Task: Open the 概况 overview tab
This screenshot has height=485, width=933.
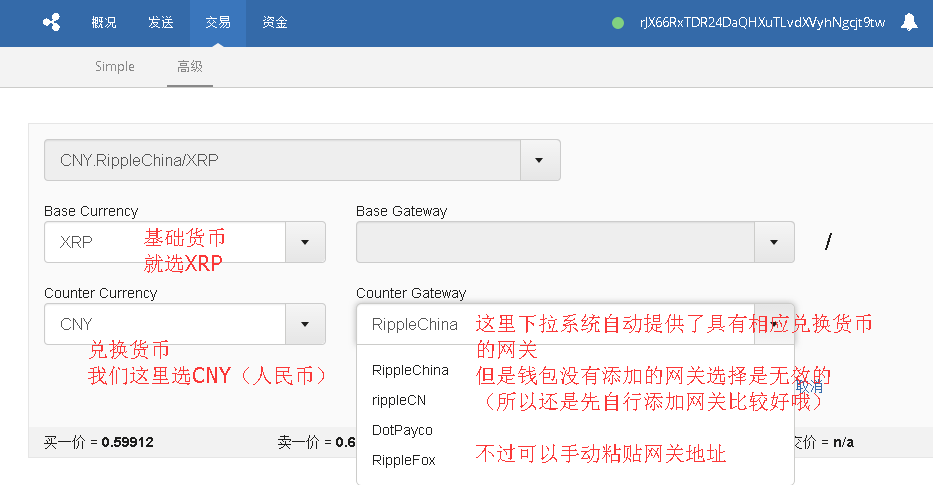Action: (104, 22)
